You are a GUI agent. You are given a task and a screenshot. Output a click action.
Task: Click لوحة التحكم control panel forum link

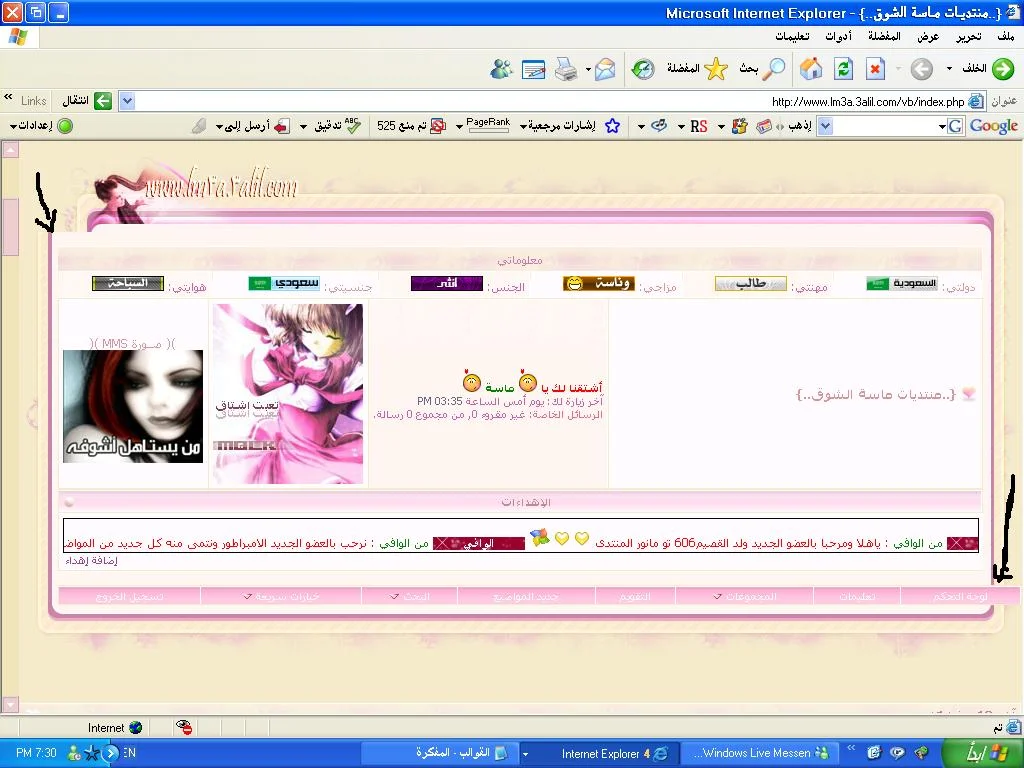959,596
